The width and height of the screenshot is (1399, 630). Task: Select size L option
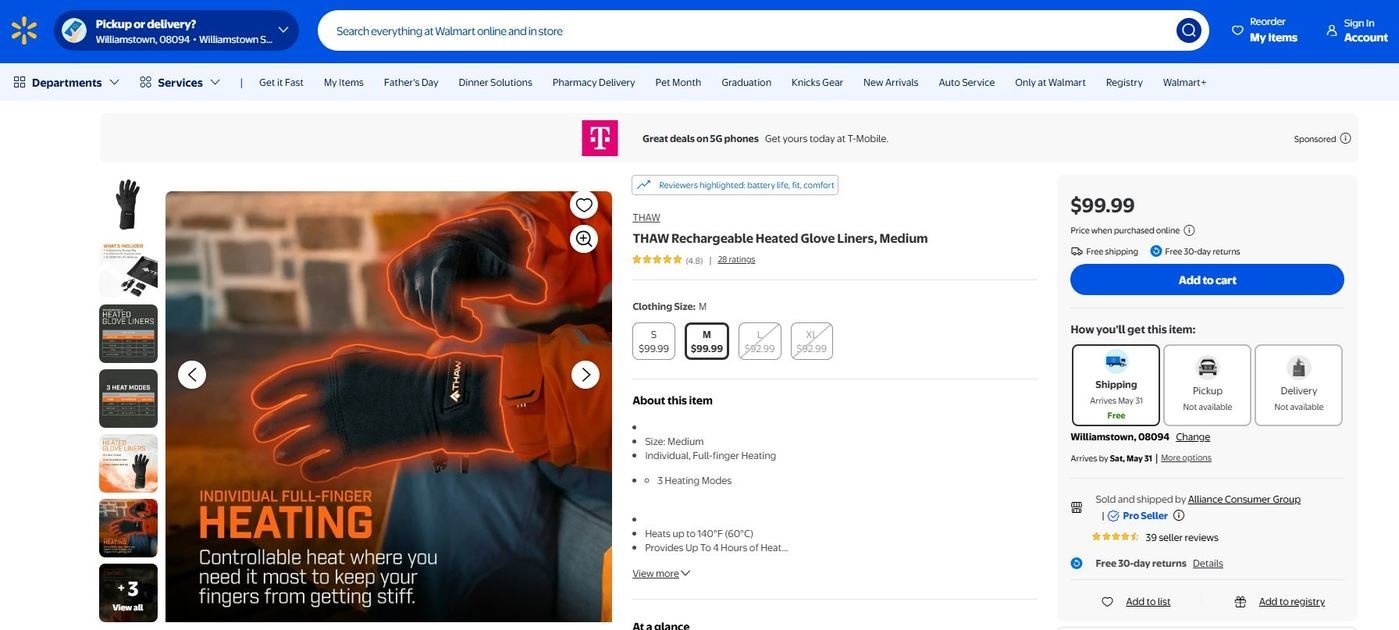760,341
